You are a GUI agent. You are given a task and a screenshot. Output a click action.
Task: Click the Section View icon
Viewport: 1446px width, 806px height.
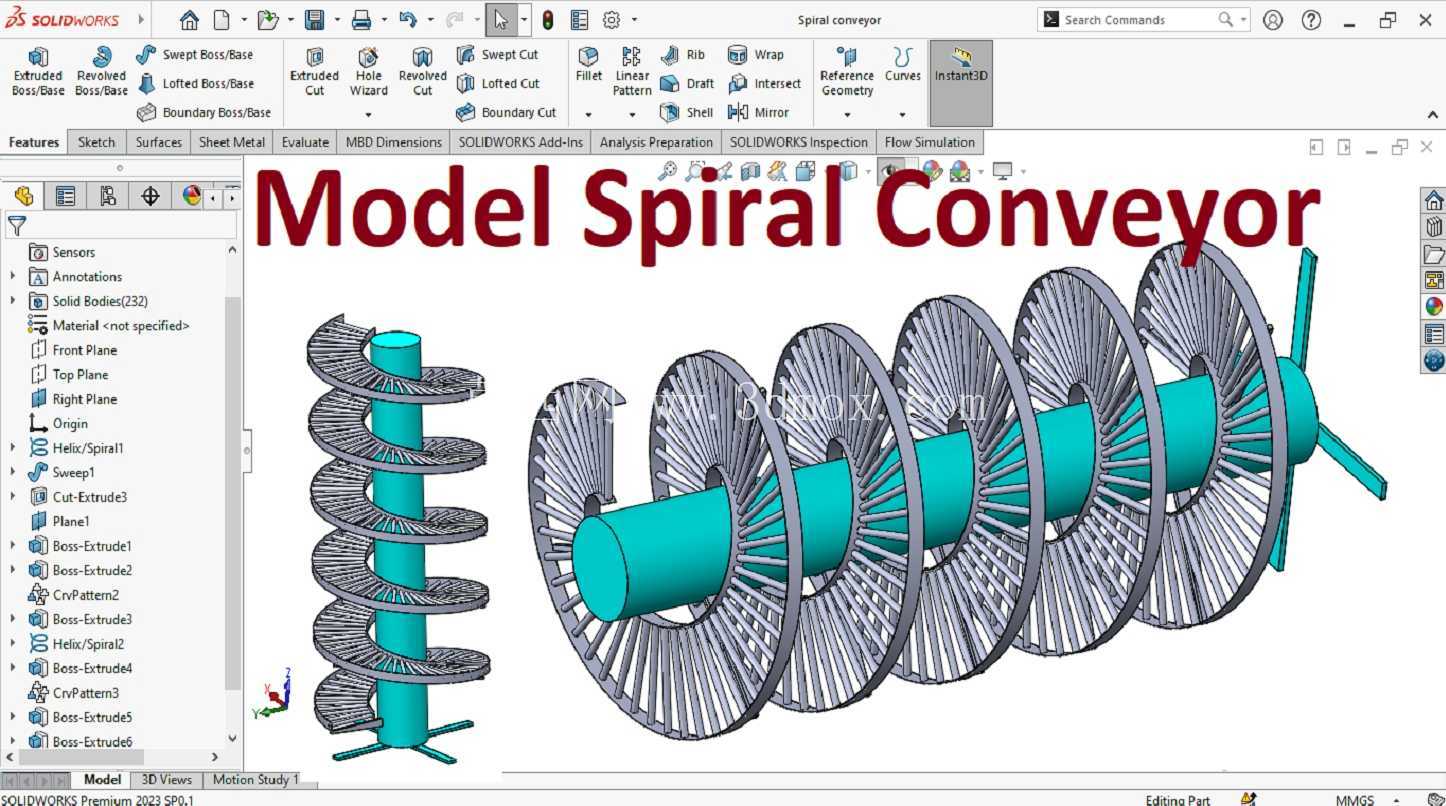pyautogui.click(x=751, y=171)
